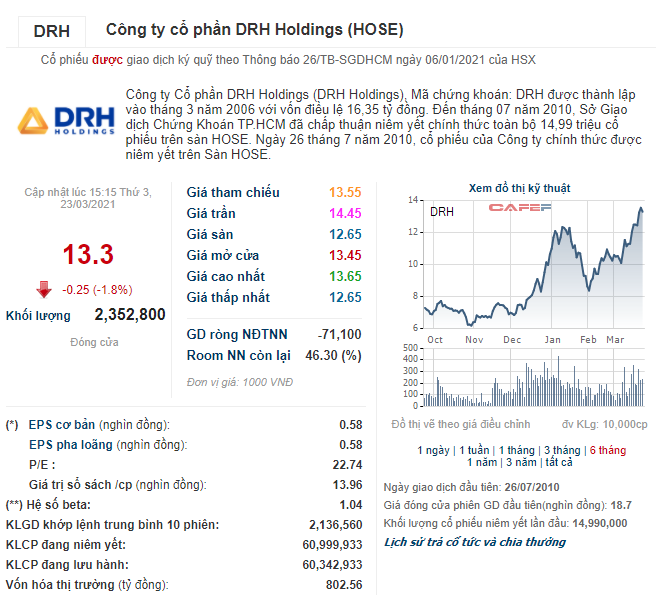
Task: Click the current price 13.3
Action: click(x=87, y=254)
